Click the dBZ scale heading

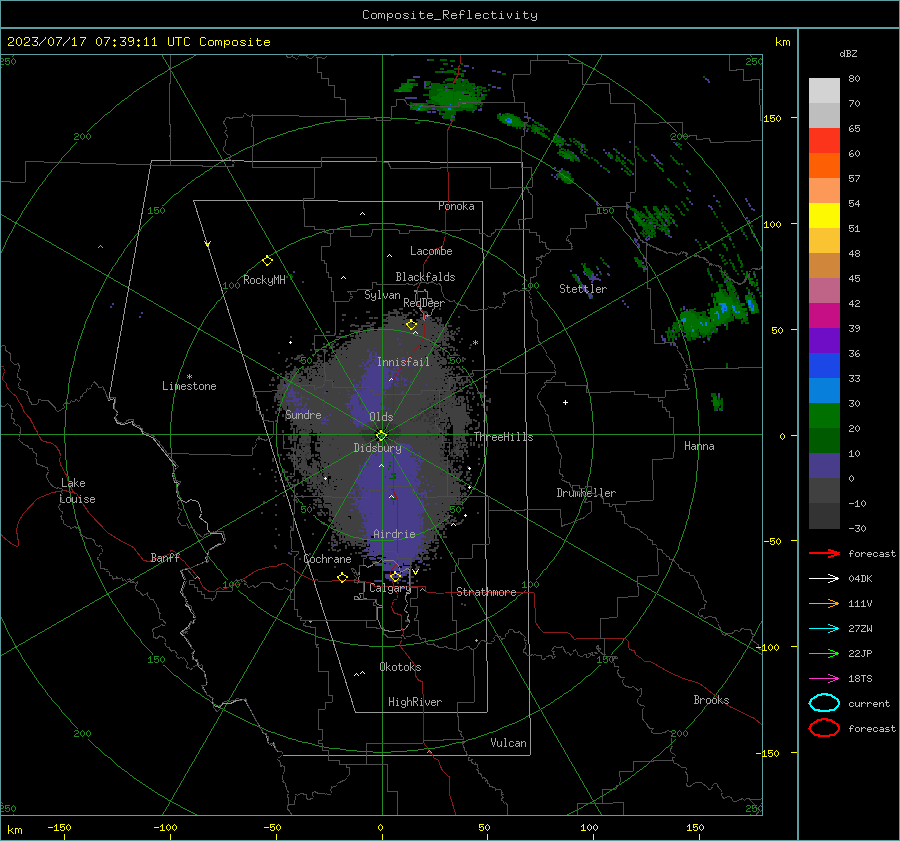[848, 54]
